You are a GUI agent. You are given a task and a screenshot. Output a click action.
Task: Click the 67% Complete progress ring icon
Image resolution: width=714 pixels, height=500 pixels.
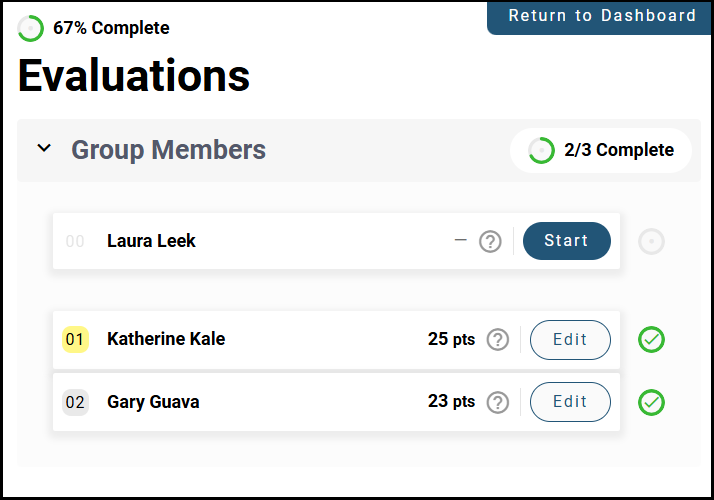tap(31, 29)
